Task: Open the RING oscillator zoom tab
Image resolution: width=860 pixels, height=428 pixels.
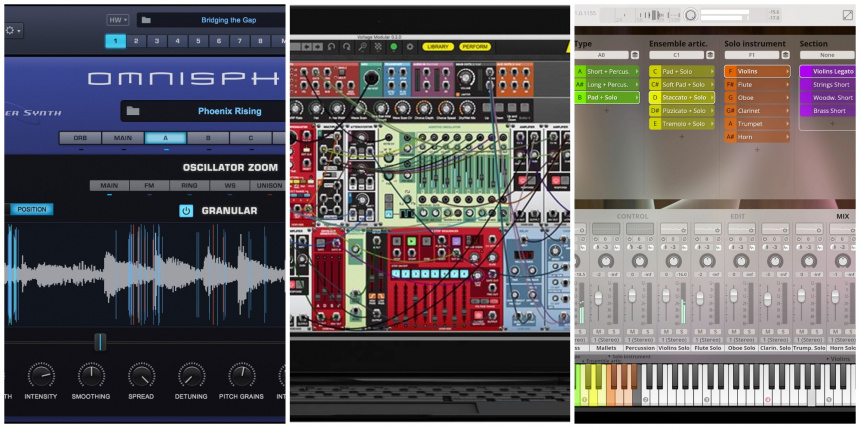Action: pos(189,185)
